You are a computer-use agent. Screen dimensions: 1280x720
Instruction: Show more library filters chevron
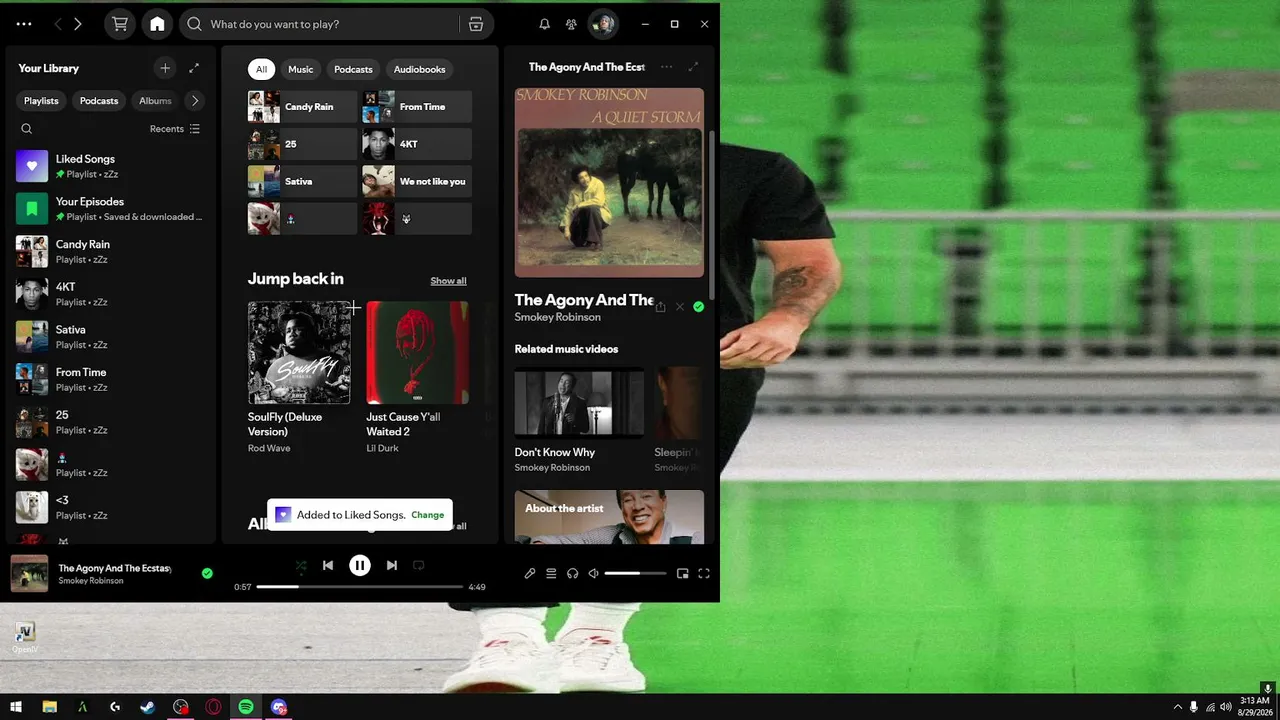click(x=195, y=101)
